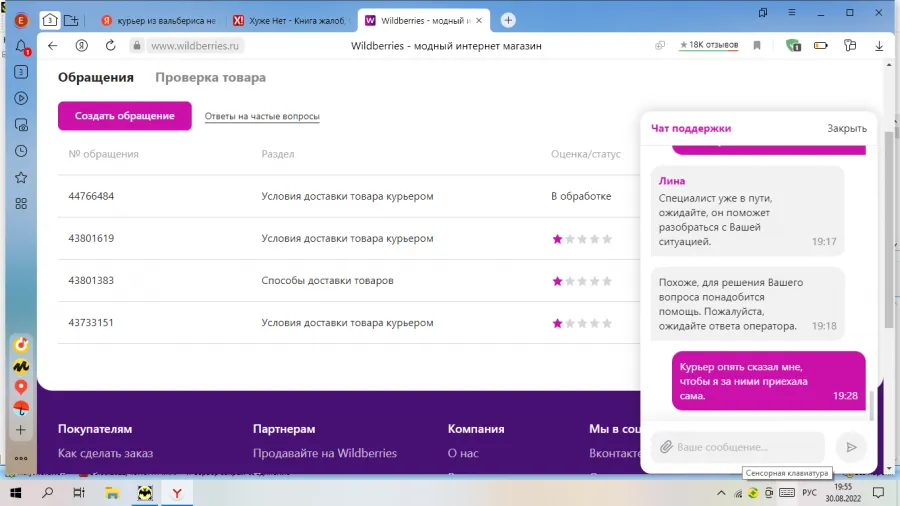Screen dimensions: 900x506
Task: Open the touch keyboard tray icon
Action: pyautogui.click(x=787, y=493)
